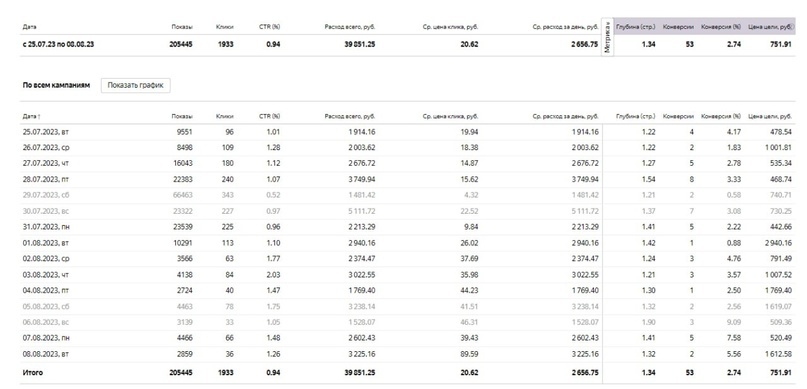Click lower table's Глубина (стр.) header
The width and height of the screenshot is (807, 389).
[x=636, y=116]
